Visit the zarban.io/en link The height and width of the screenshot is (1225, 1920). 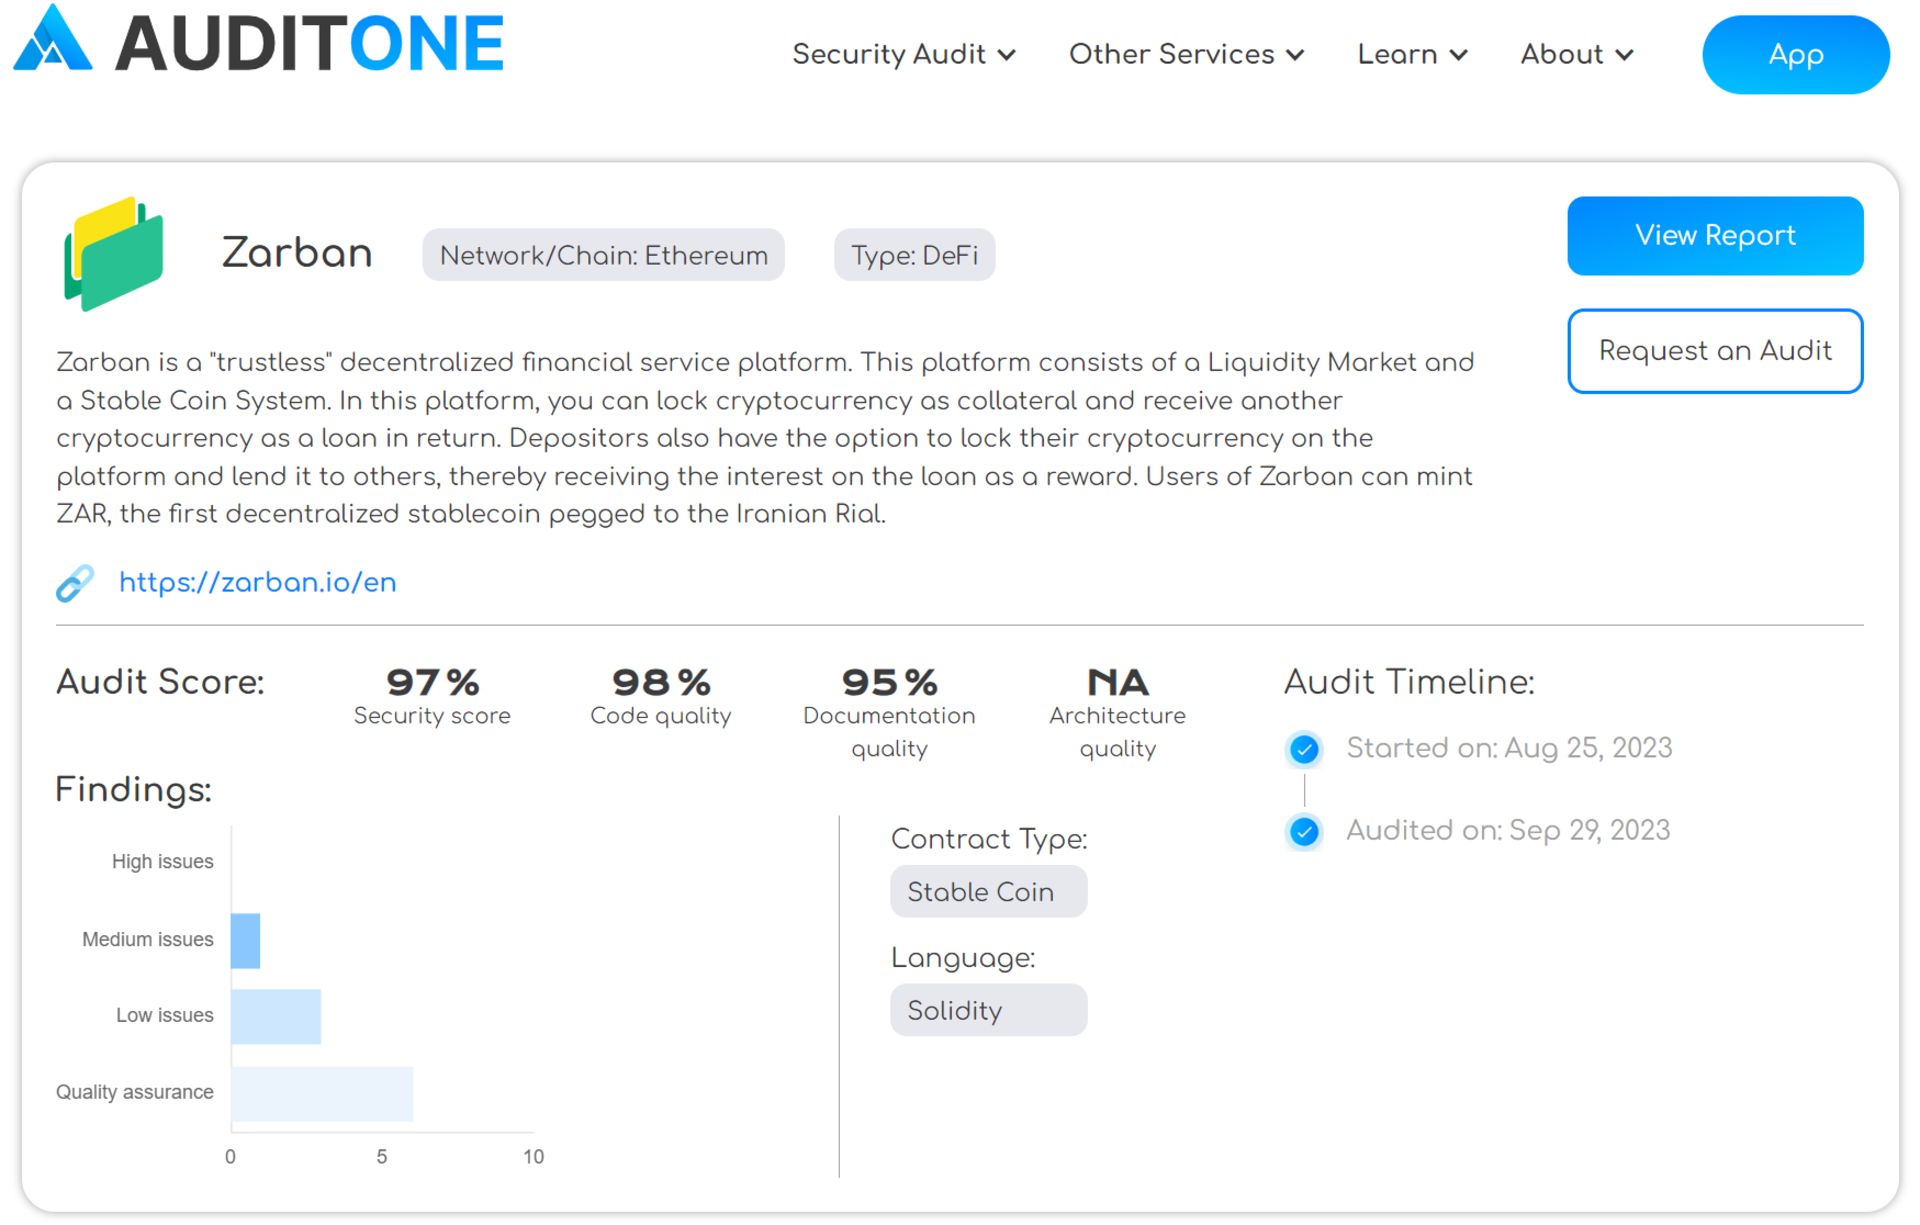[x=258, y=583]
